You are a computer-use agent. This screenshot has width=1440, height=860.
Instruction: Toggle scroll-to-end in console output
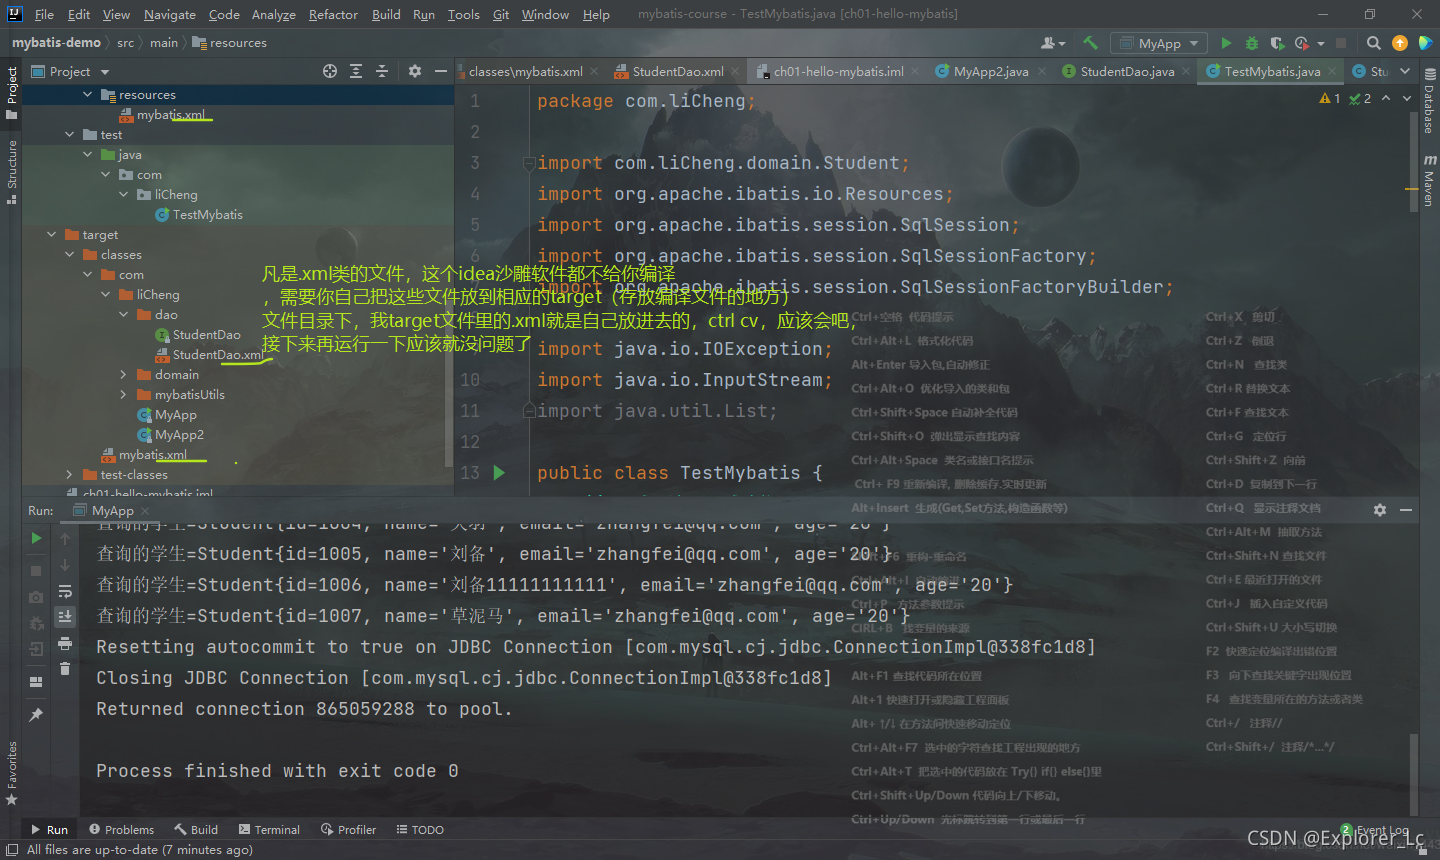[x=36, y=622]
